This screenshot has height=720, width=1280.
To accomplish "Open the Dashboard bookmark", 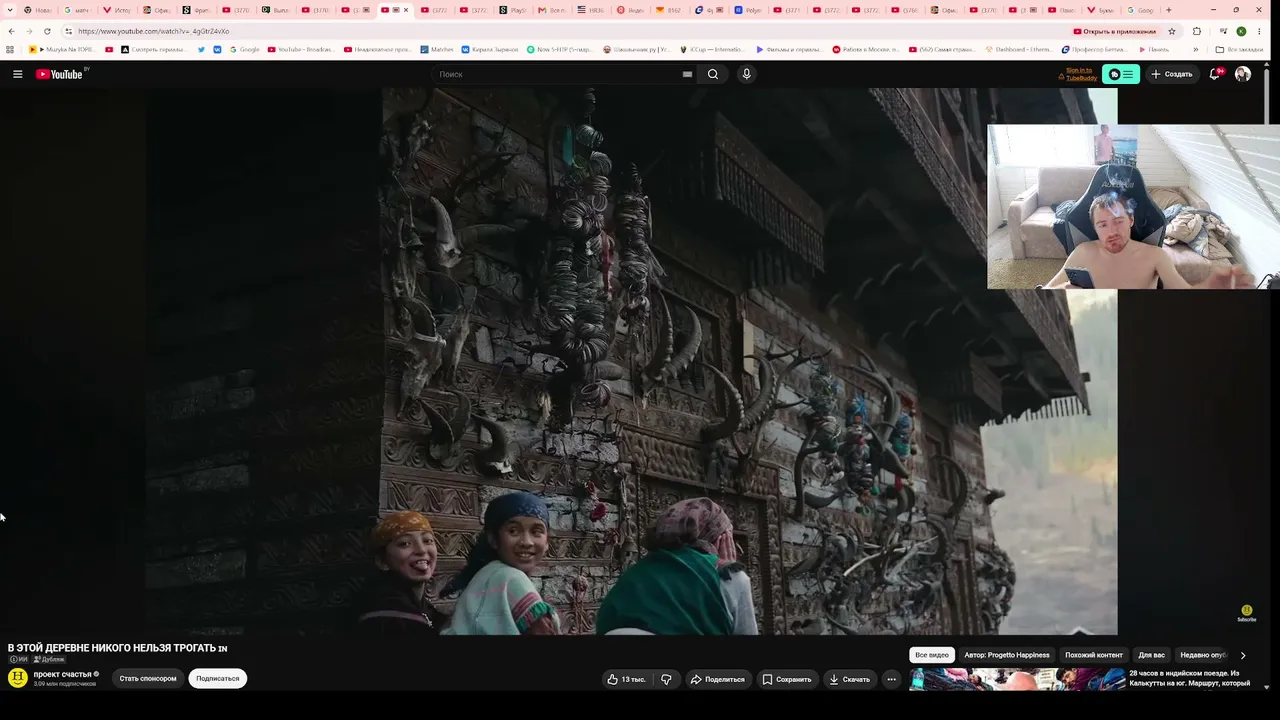I will [1017, 49].
